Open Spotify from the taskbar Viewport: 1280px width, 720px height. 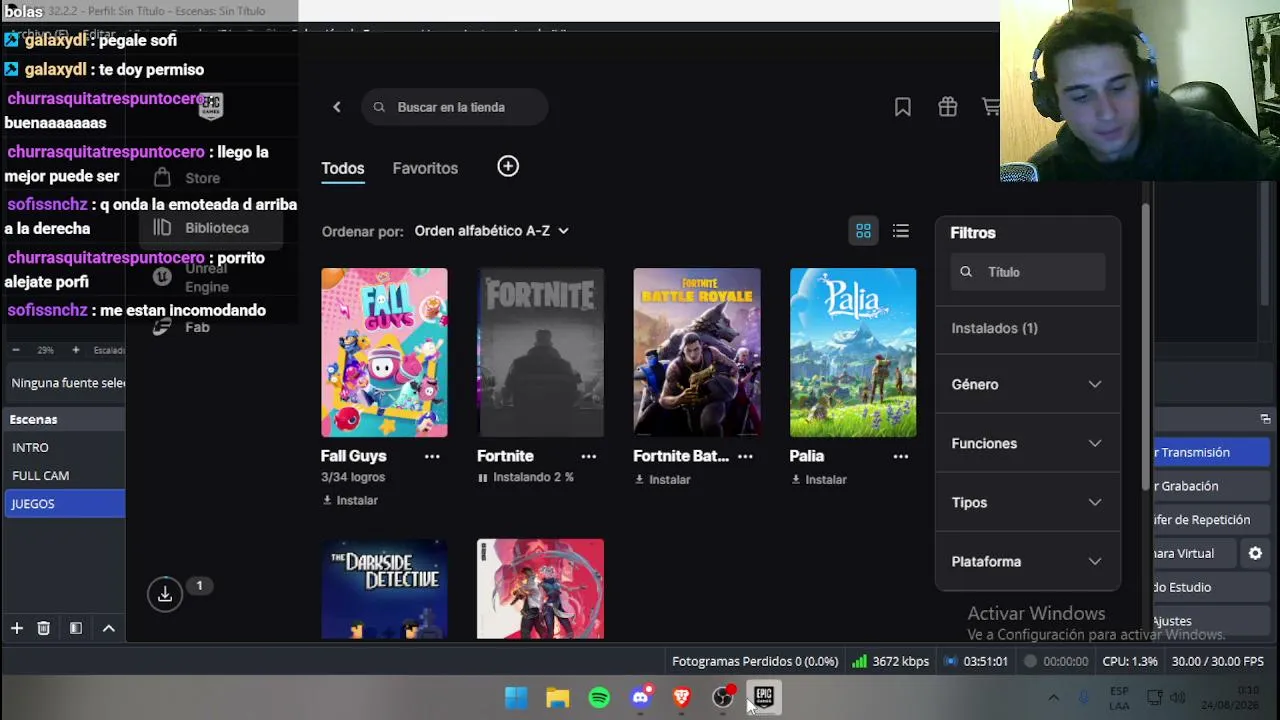pyautogui.click(x=599, y=697)
